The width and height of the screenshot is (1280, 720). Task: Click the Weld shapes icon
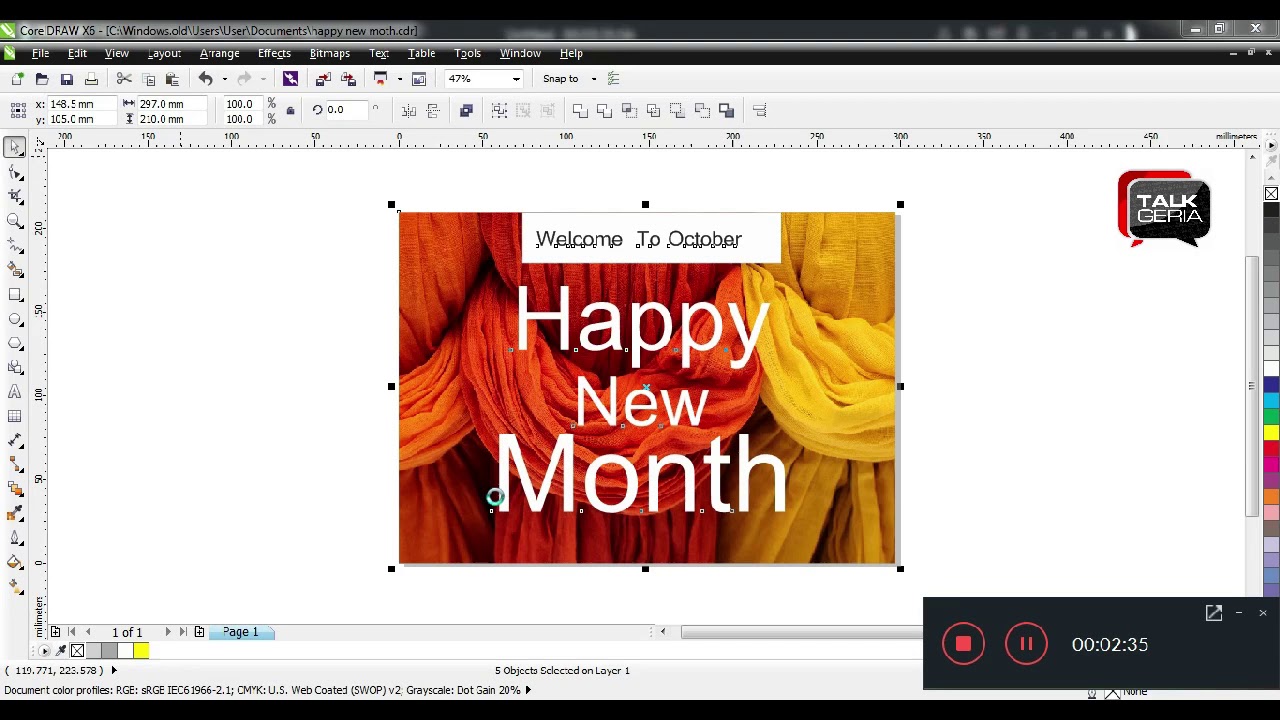[x=580, y=111]
